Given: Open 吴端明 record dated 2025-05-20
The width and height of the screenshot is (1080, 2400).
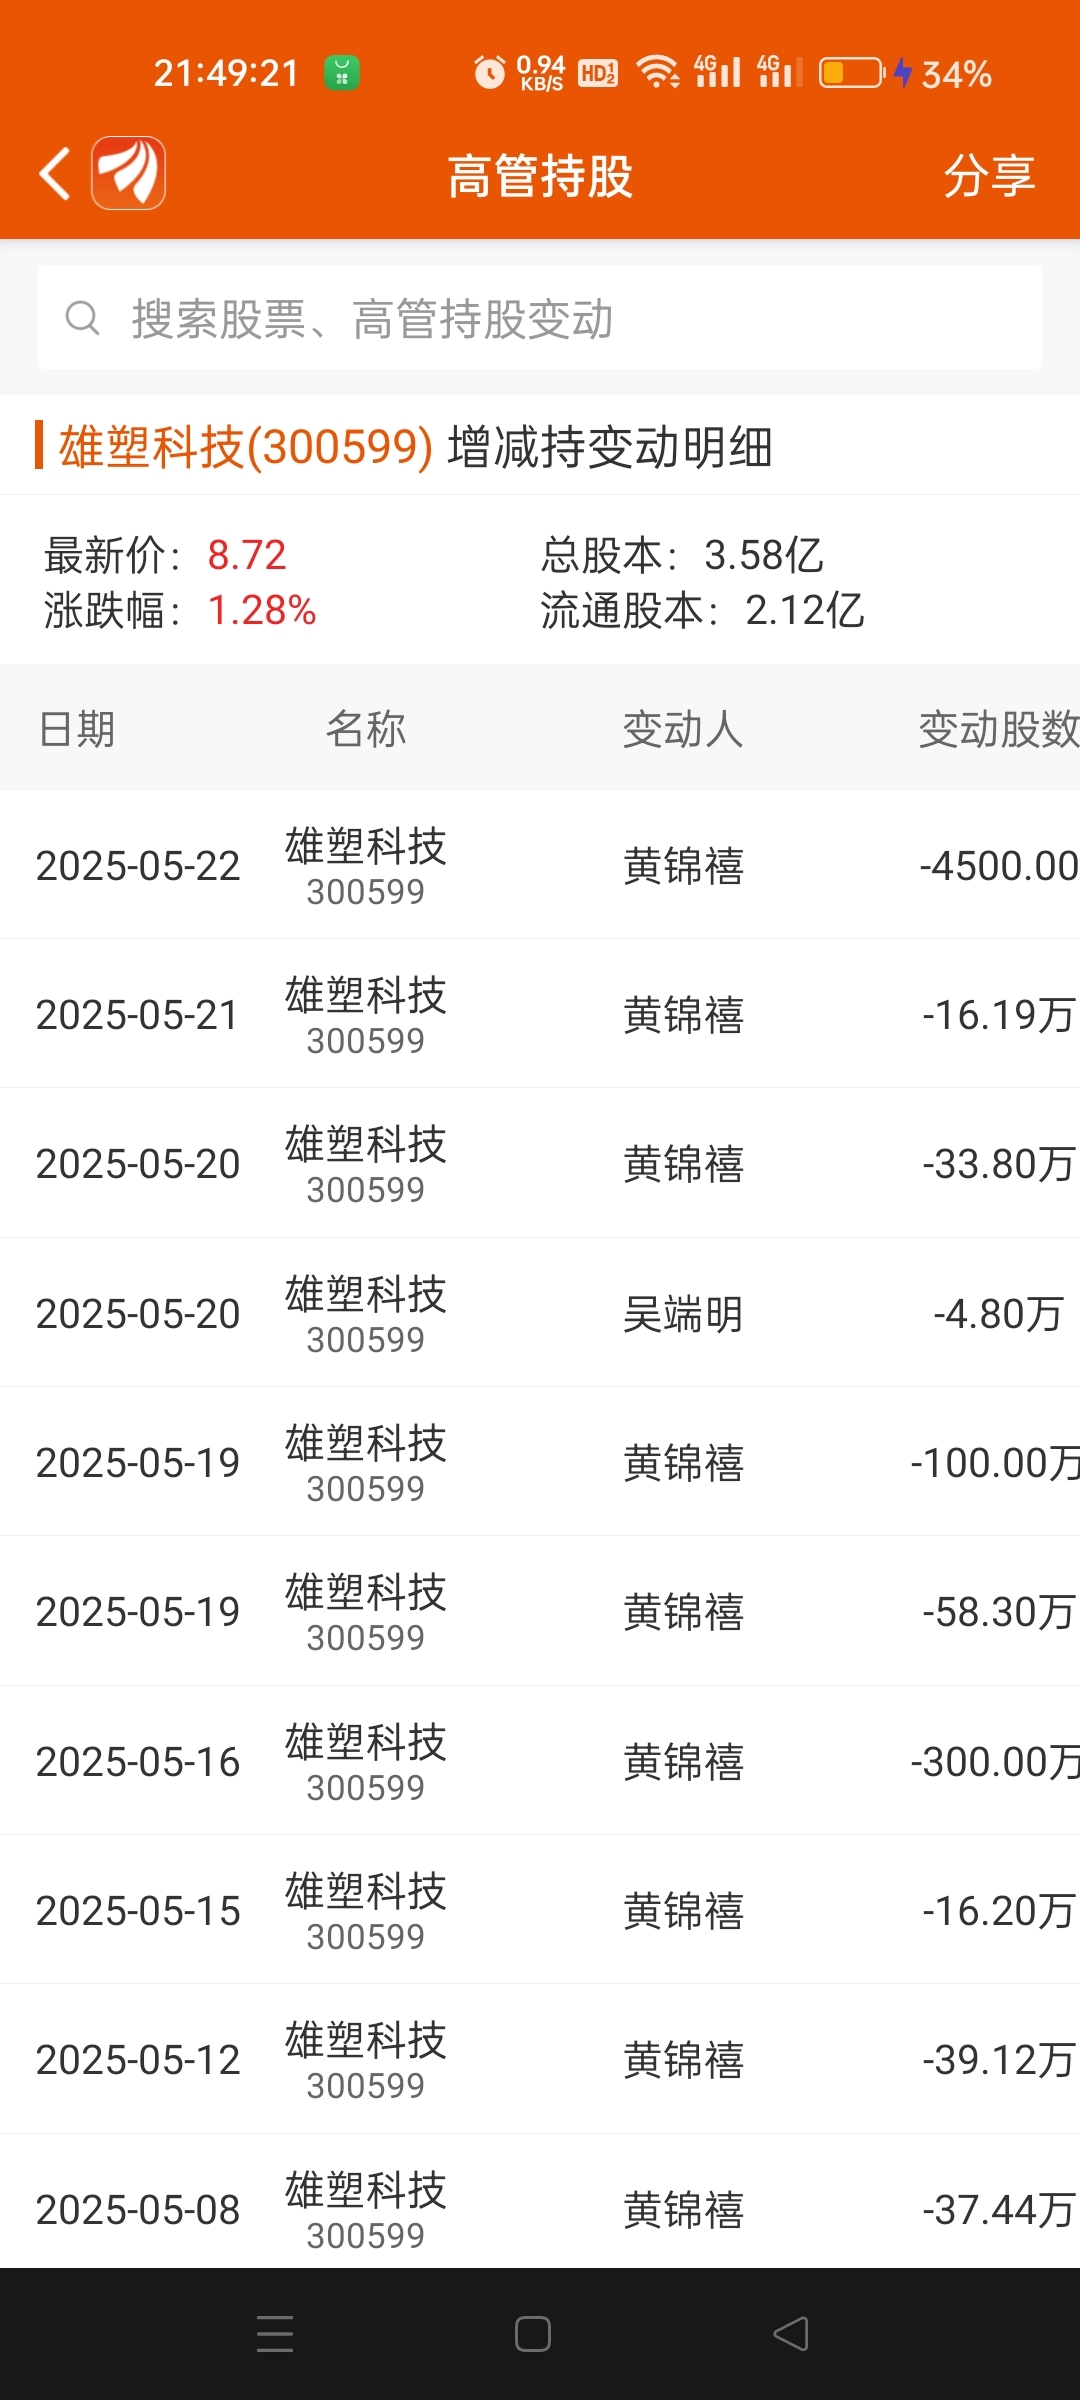Looking at the screenshot, I should (540, 1313).
